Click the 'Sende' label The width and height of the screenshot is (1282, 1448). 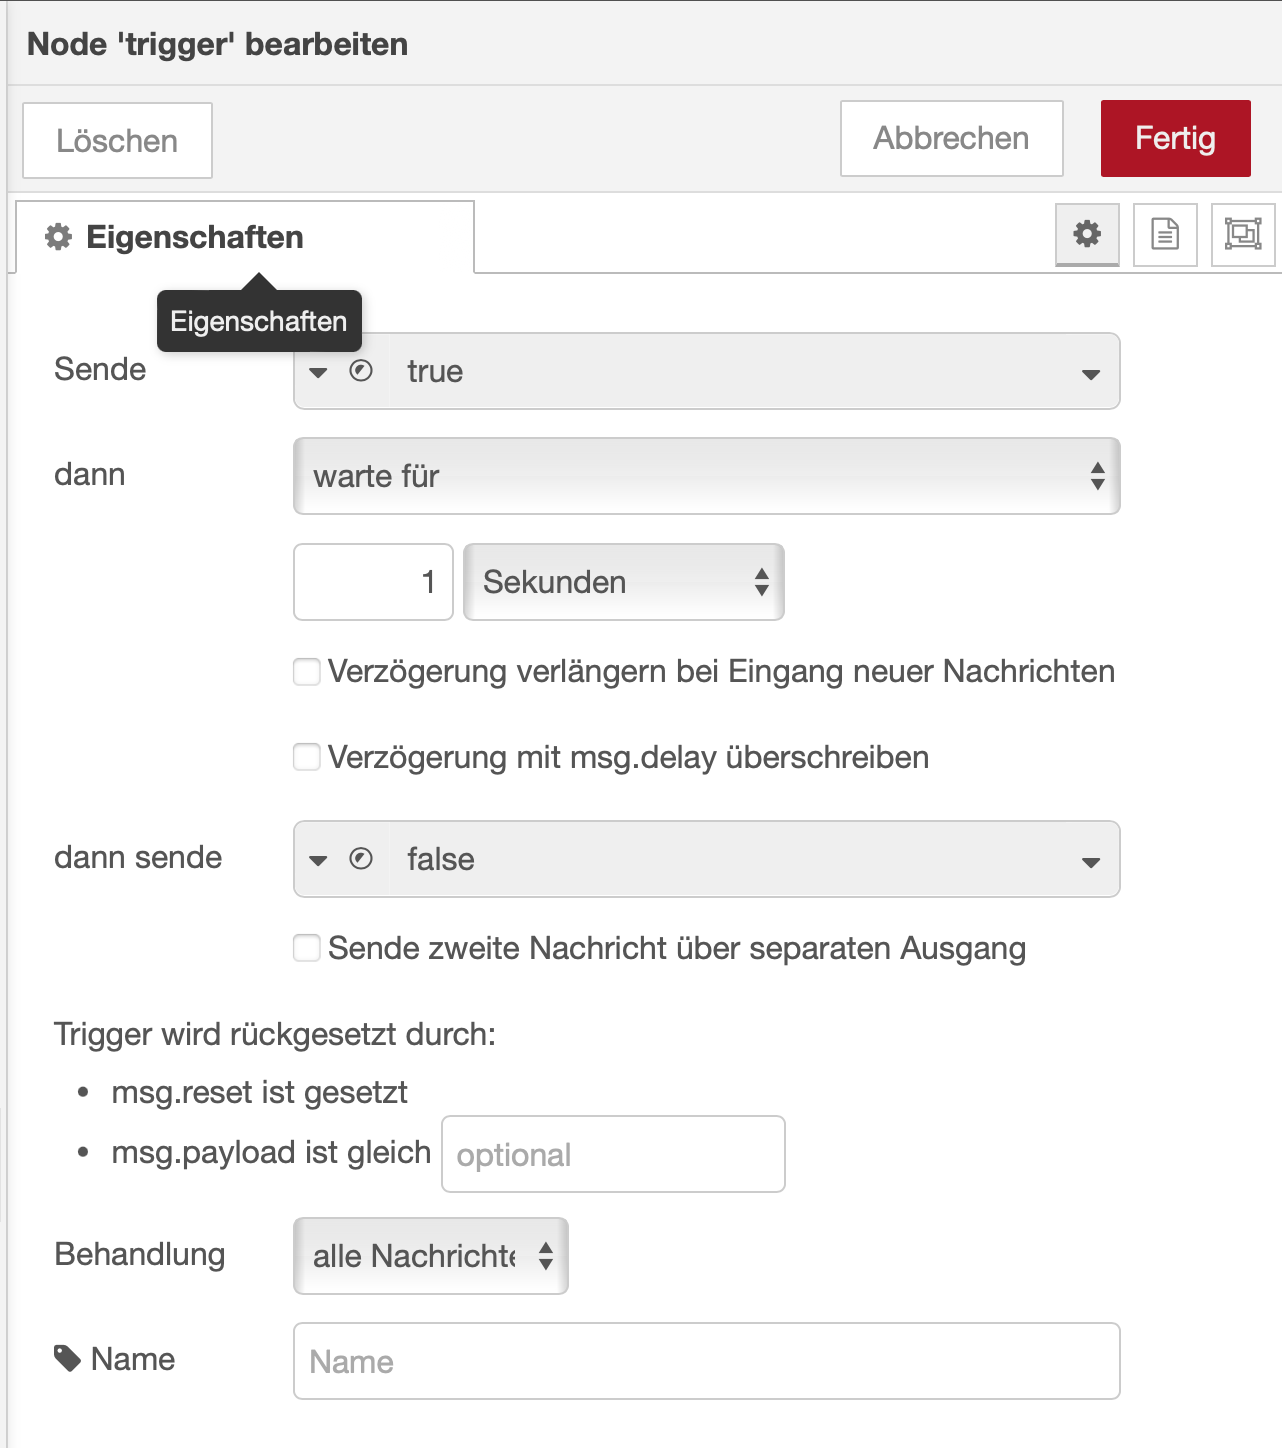100,369
